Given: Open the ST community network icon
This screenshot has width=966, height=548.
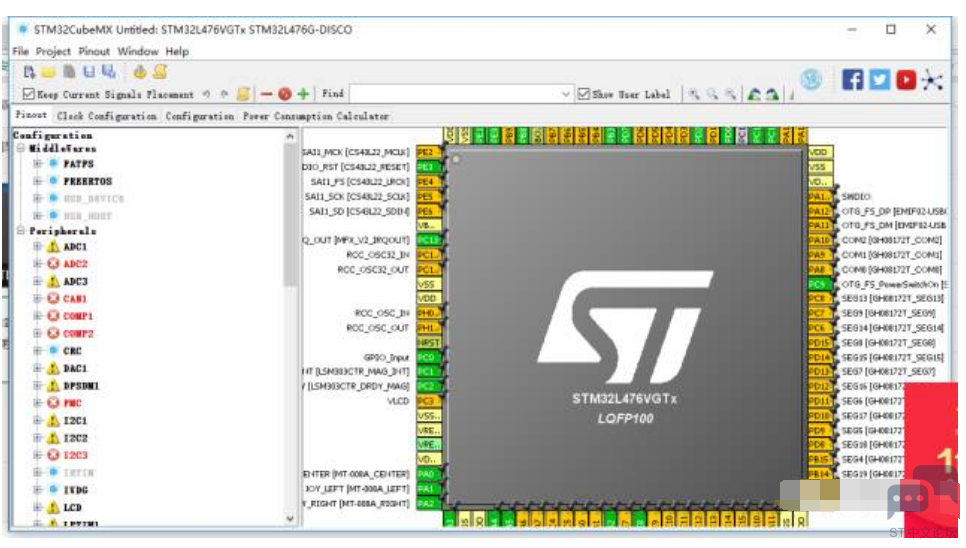Looking at the screenshot, I should coord(932,80).
